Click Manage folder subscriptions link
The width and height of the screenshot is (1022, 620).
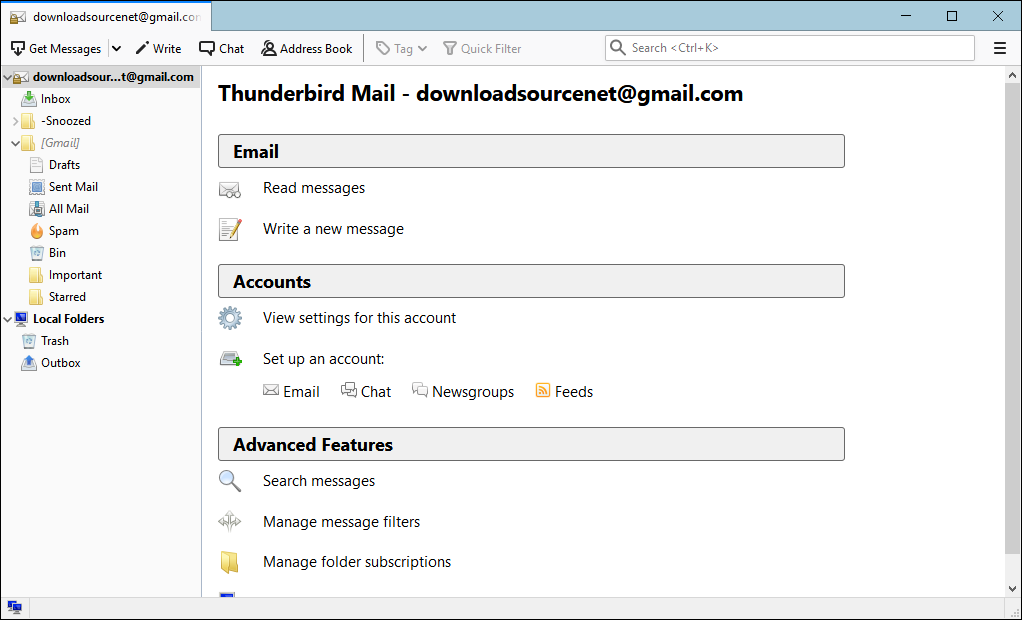coord(357,561)
